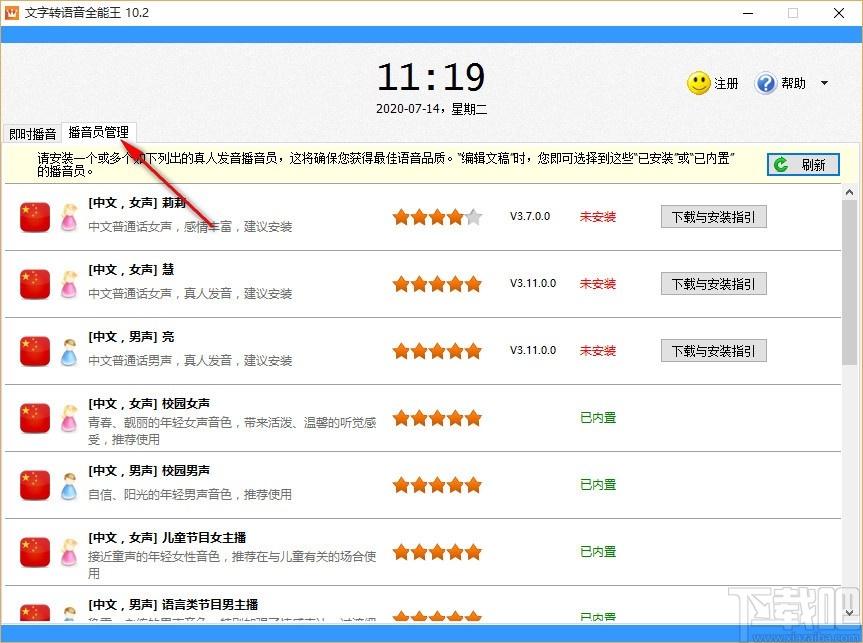
Task: Select the voice title [中文，女声] 儿童节目女主播
Action: 167,538
